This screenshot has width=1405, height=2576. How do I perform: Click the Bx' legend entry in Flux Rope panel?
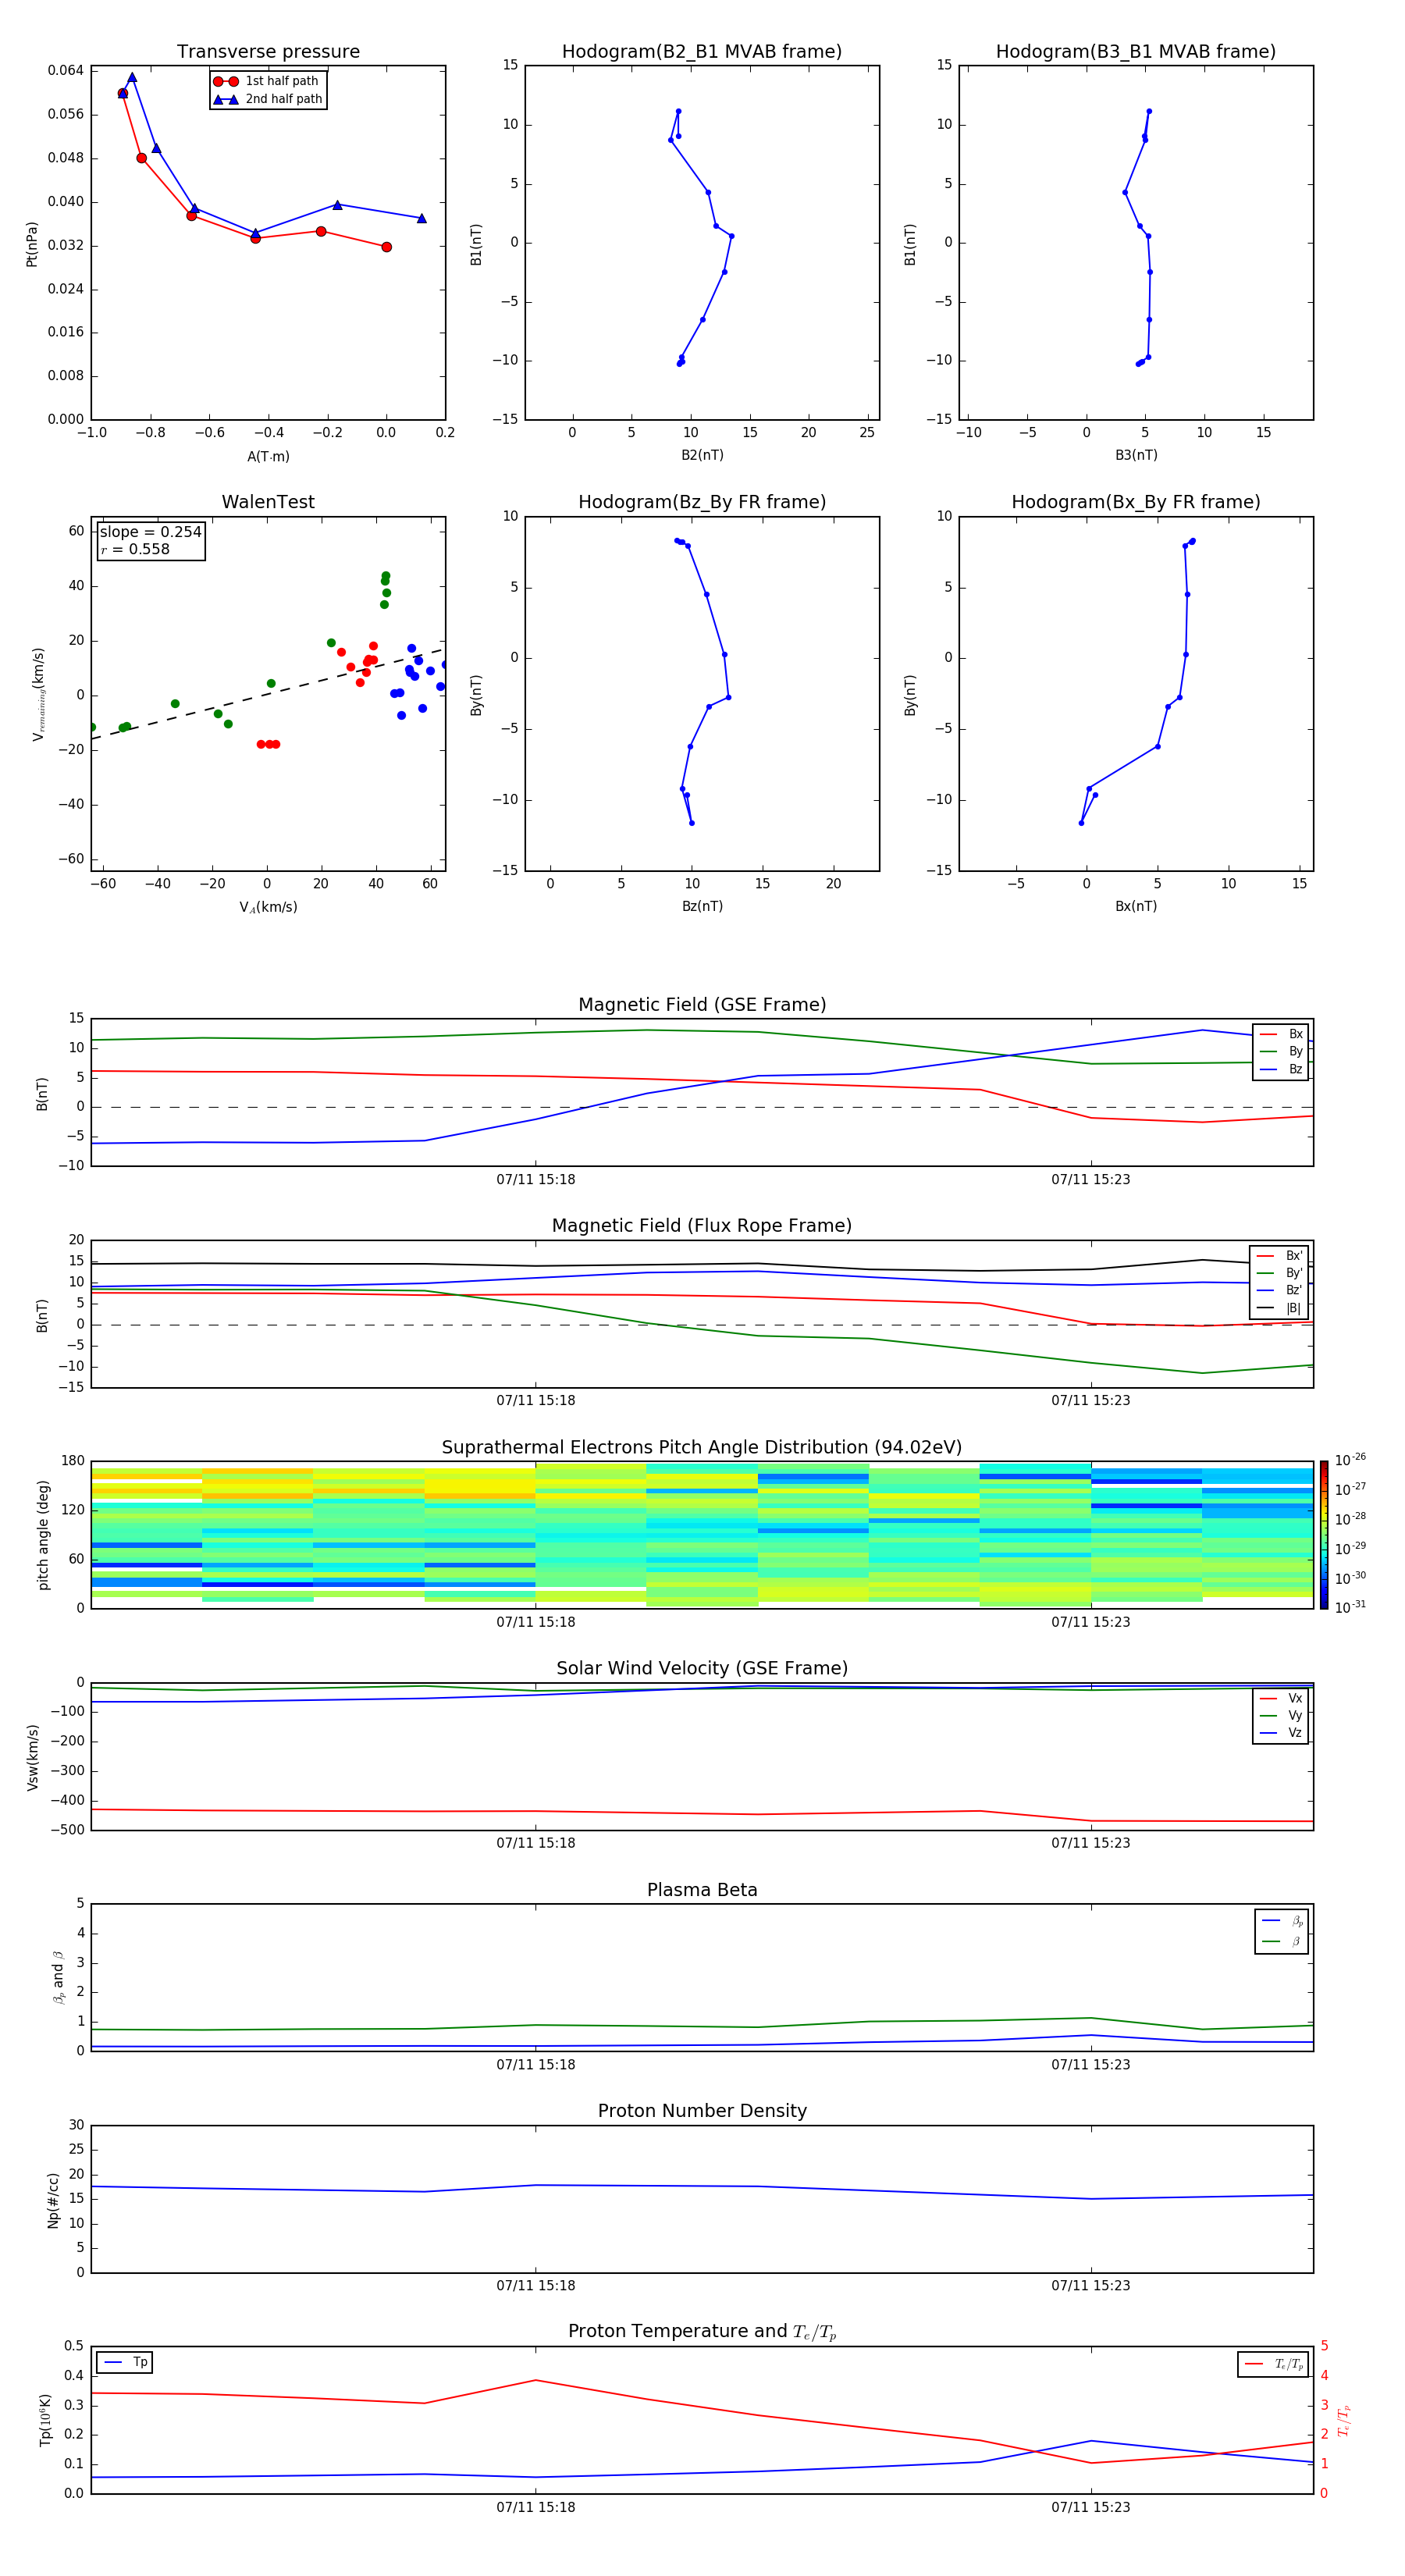tap(1279, 1256)
